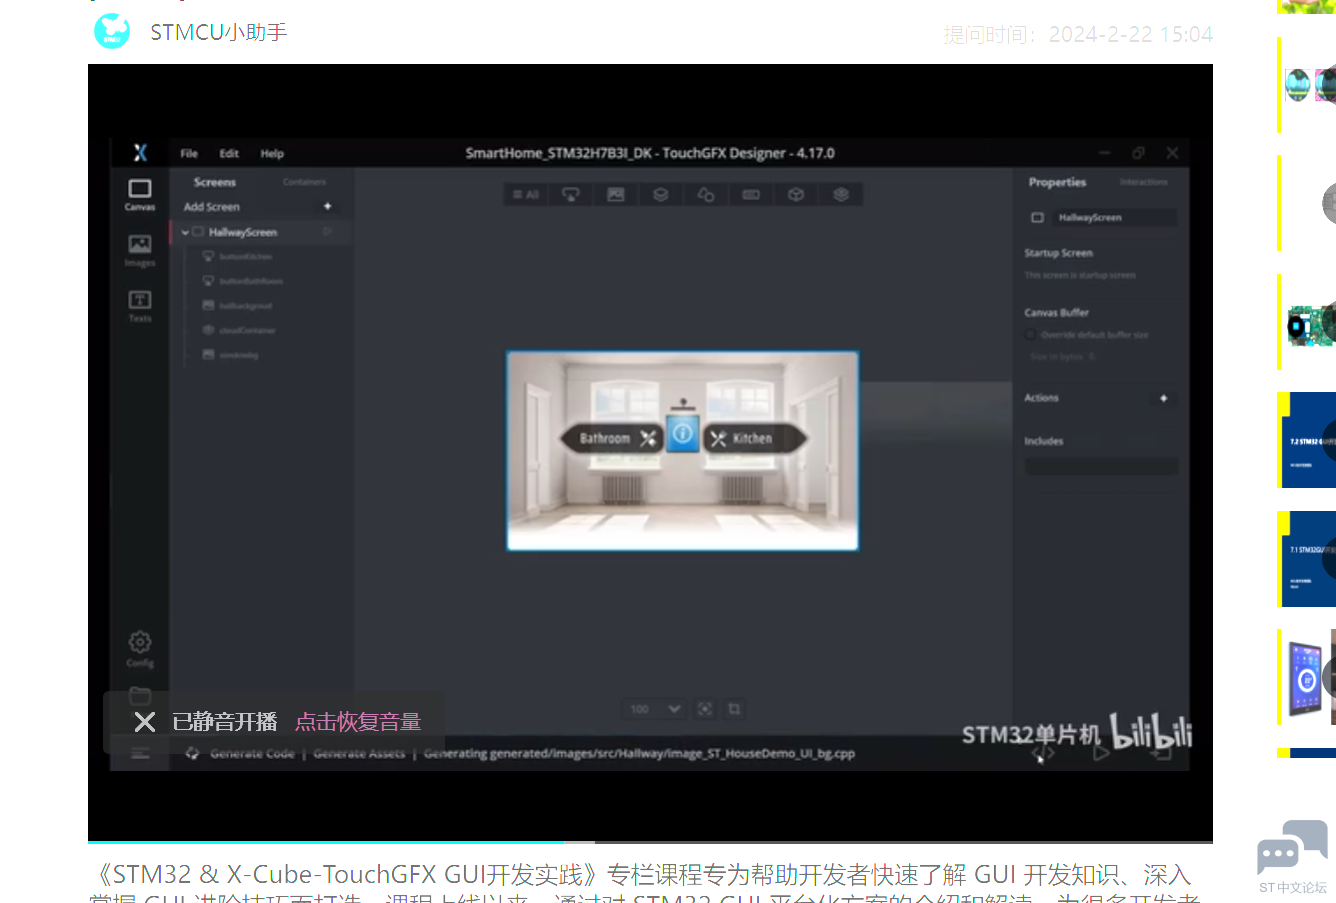The width and height of the screenshot is (1336, 903).
Task: Open the cube-shaped widget group icon
Action: [x=796, y=195]
